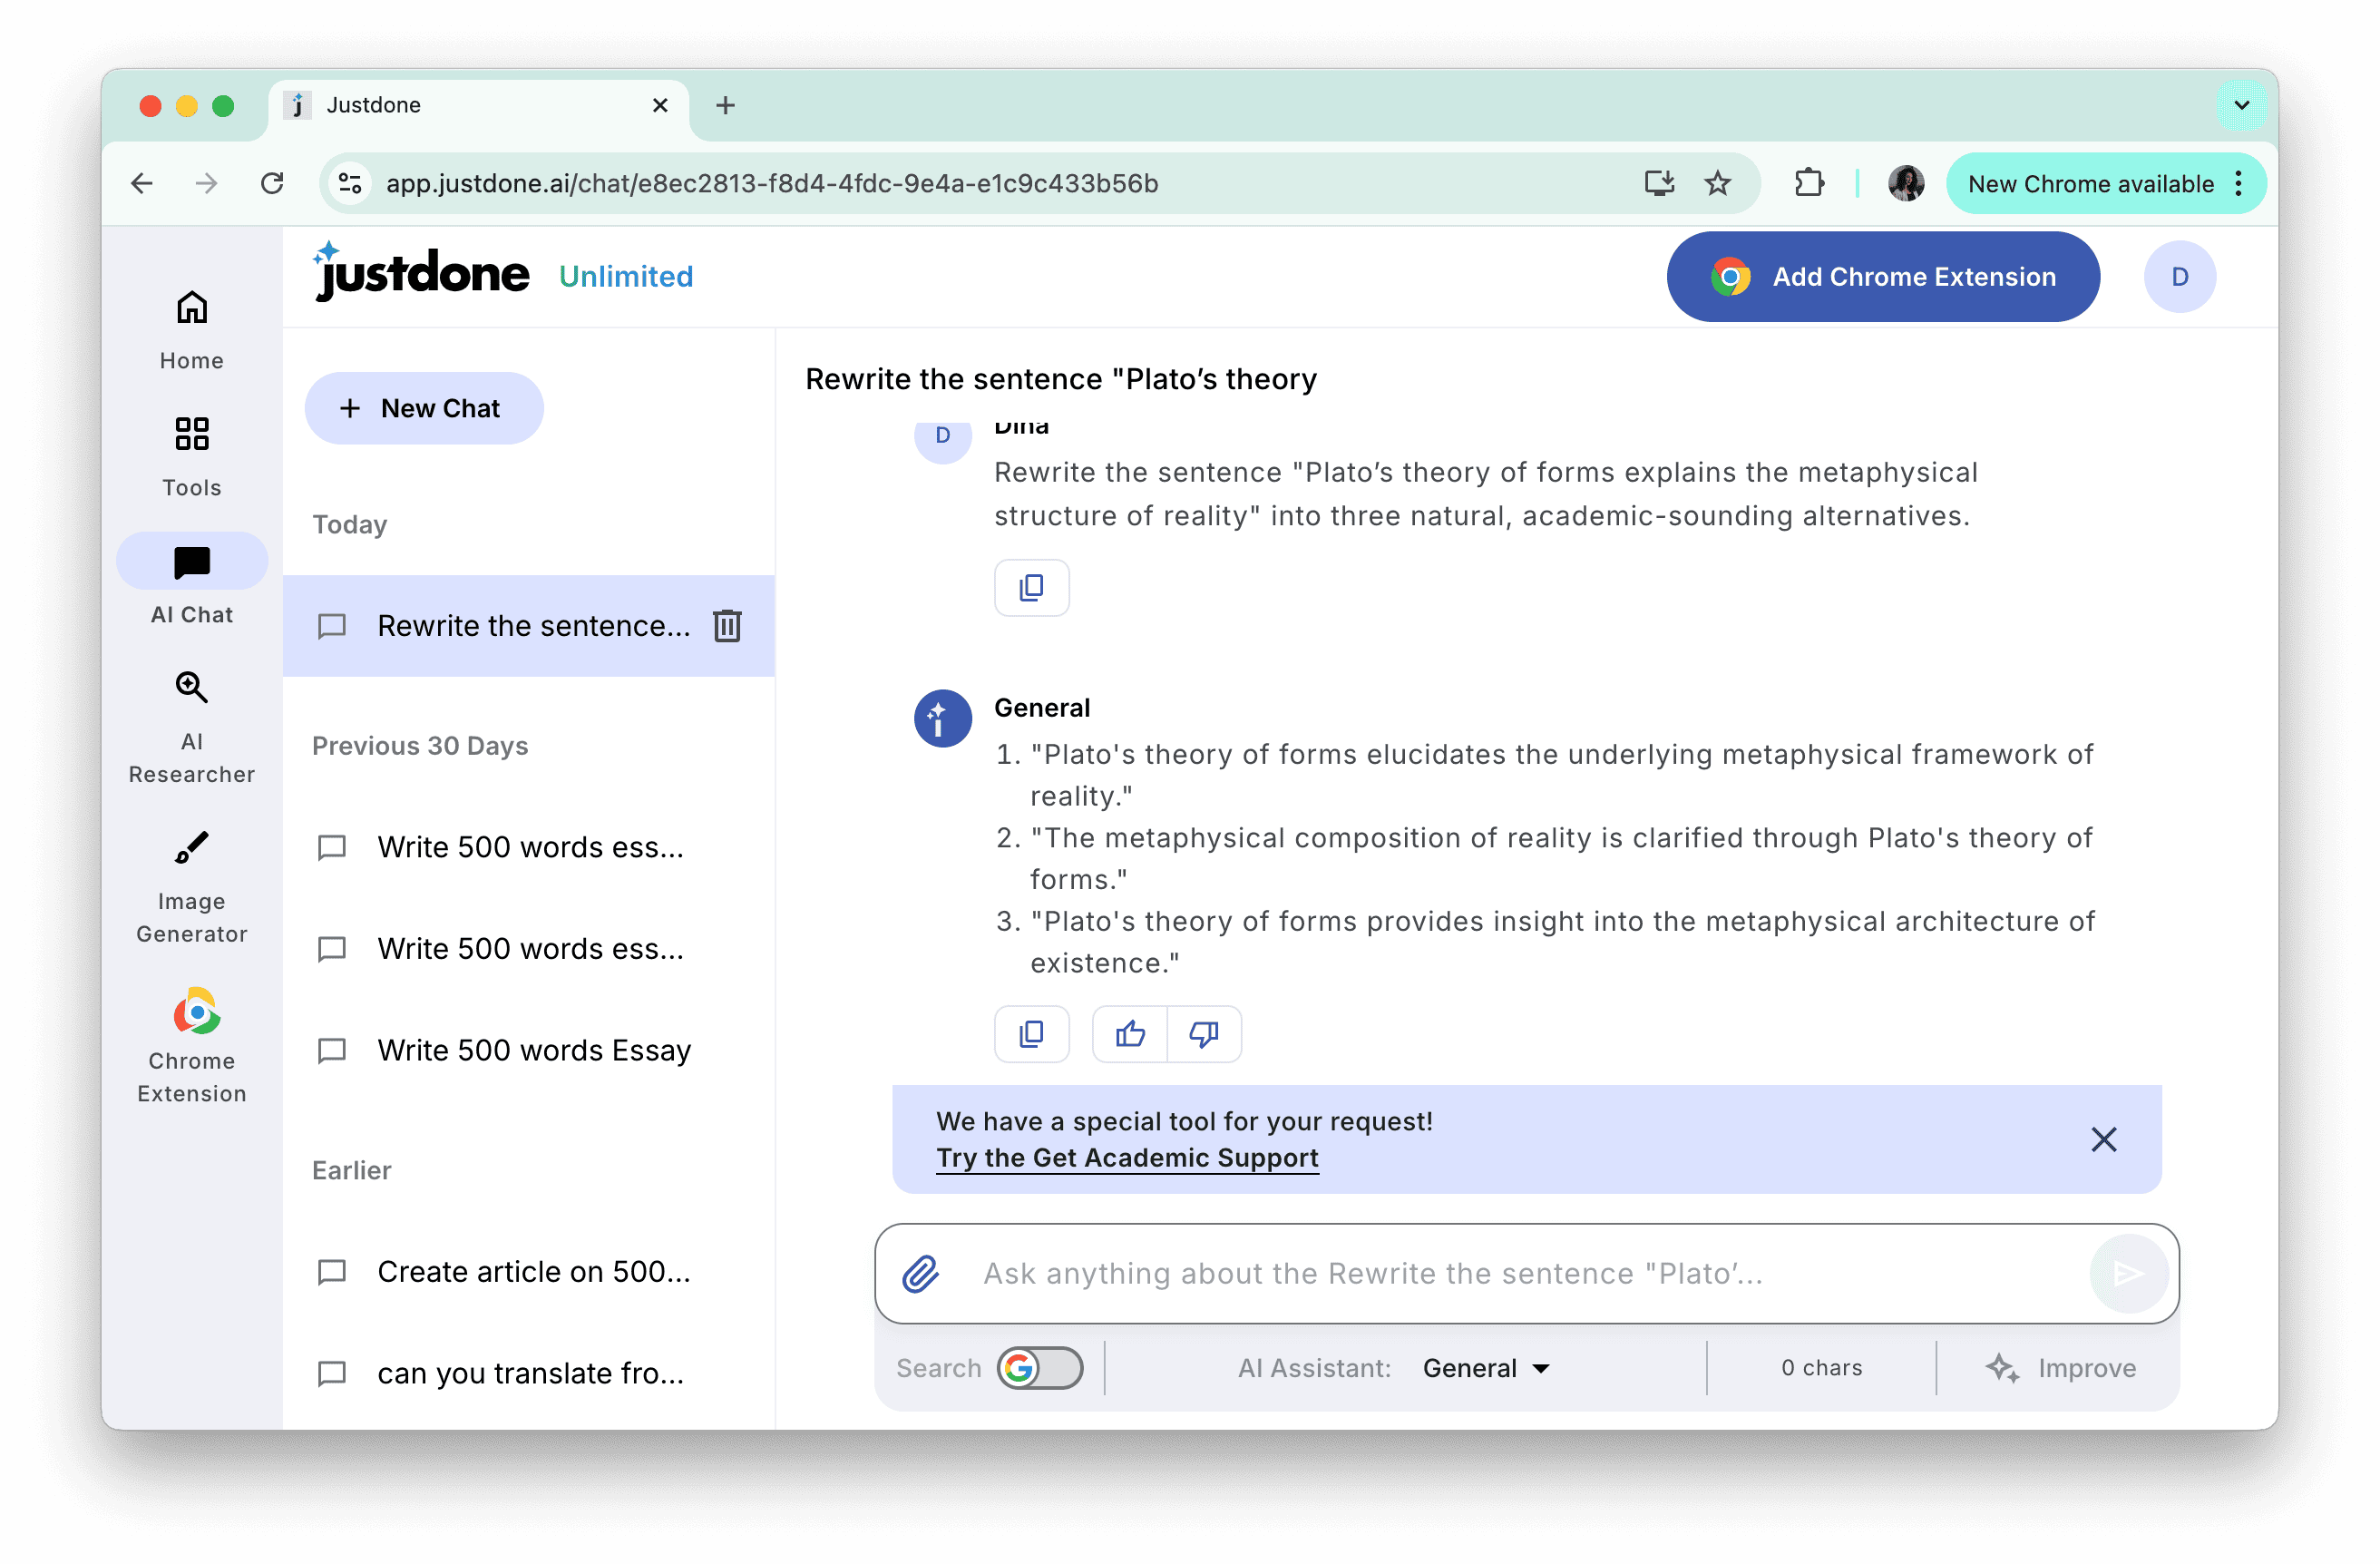The image size is (2380, 1564).
Task: Dismiss the special tool banner
Action: (x=2103, y=1140)
